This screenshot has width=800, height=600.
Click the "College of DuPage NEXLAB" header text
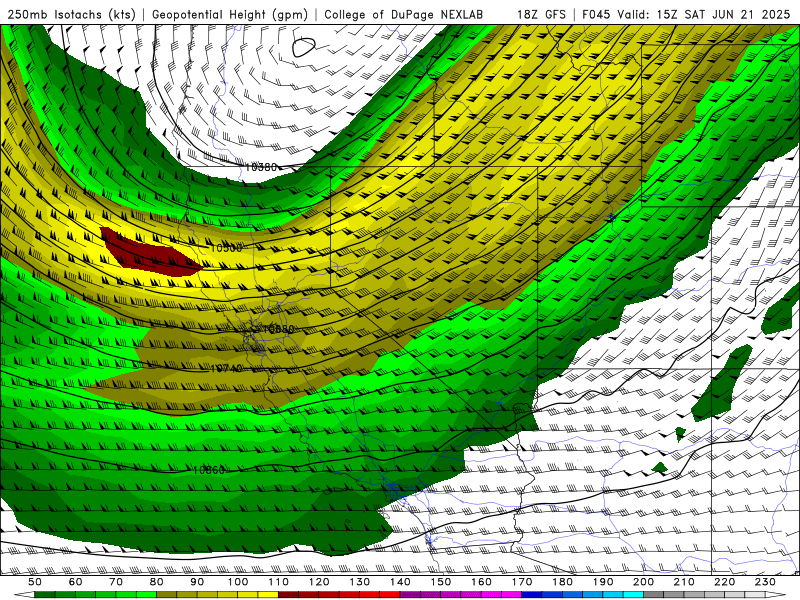(404, 14)
